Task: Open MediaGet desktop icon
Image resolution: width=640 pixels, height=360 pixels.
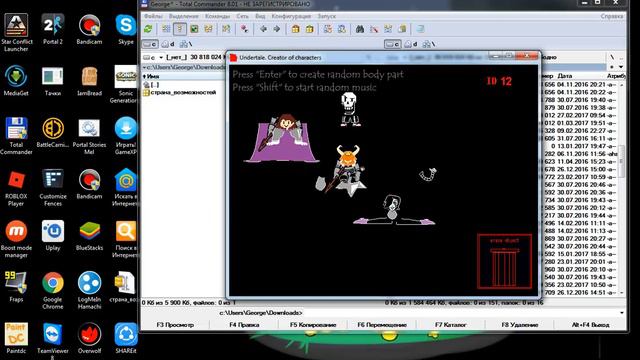Action: coord(16,81)
